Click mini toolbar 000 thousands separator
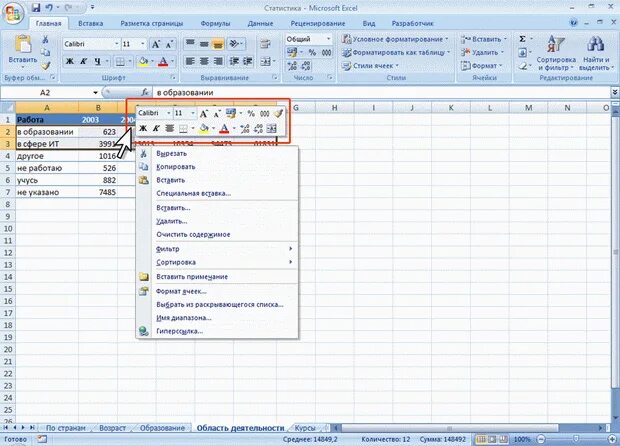The image size is (620, 446). click(x=265, y=113)
